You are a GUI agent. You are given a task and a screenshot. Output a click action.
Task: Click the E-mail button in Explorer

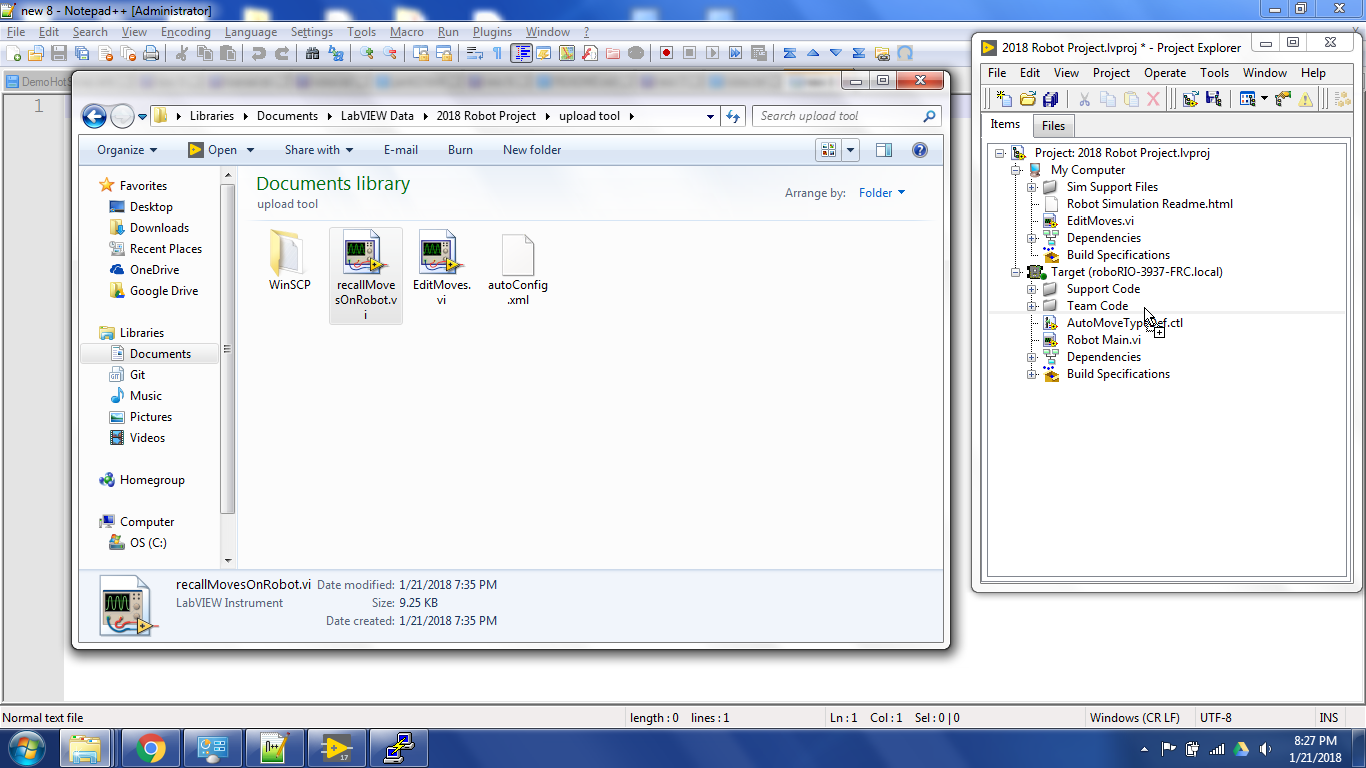(401, 150)
